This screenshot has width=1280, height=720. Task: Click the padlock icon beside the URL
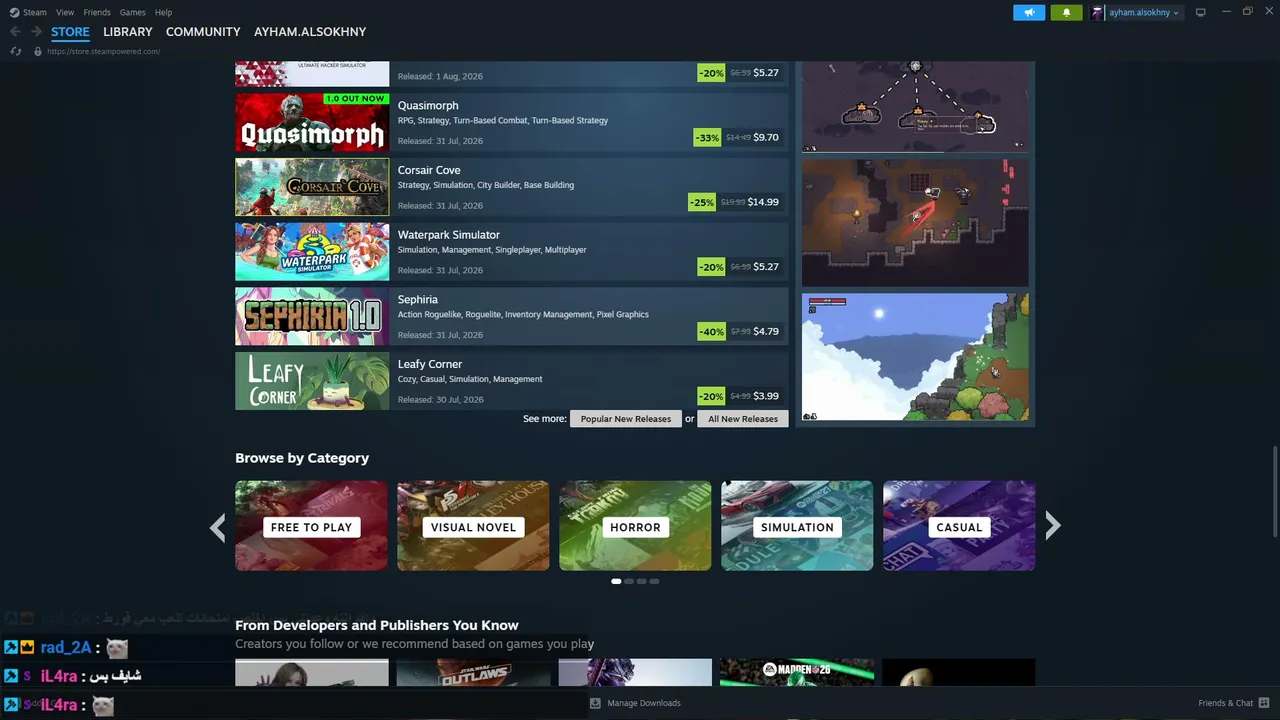pos(38,51)
